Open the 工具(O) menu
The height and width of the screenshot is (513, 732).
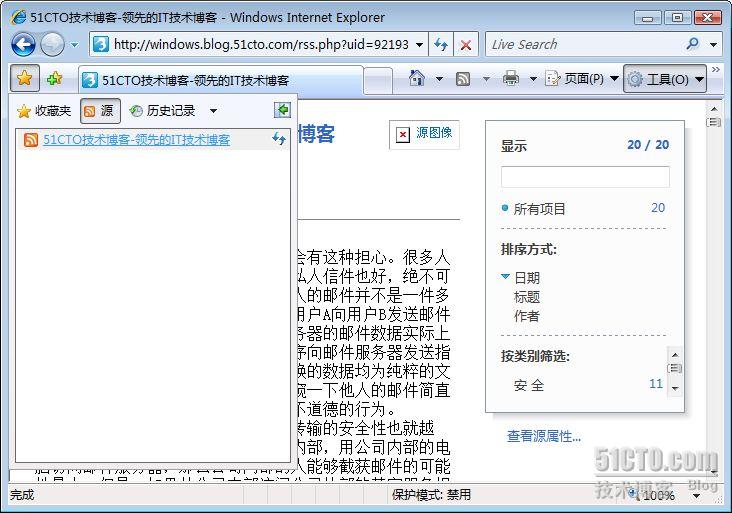[x=665, y=79]
